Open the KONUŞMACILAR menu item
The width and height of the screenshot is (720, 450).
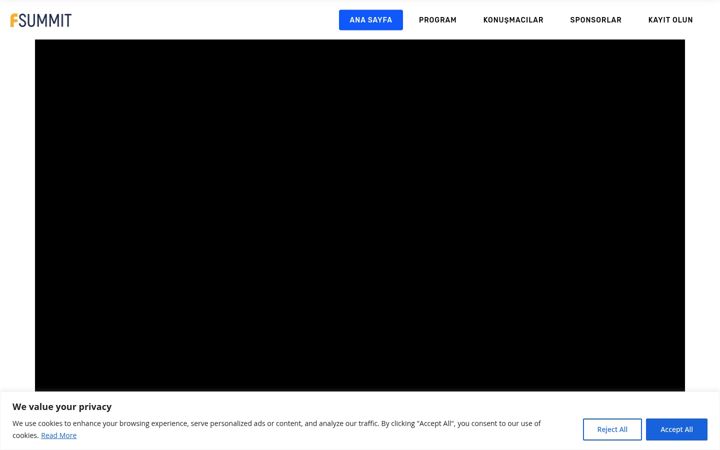click(513, 20)
